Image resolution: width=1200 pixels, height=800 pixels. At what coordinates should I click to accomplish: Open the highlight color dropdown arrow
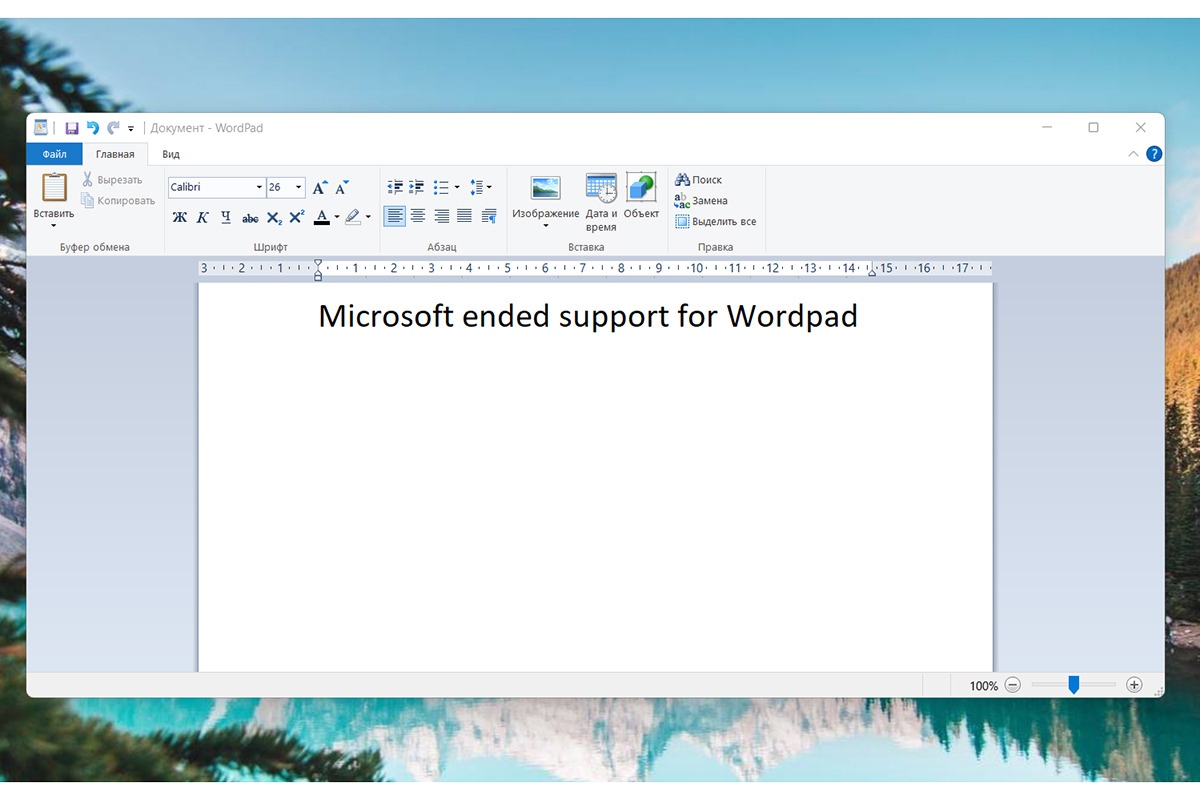(x=368, y=217)
